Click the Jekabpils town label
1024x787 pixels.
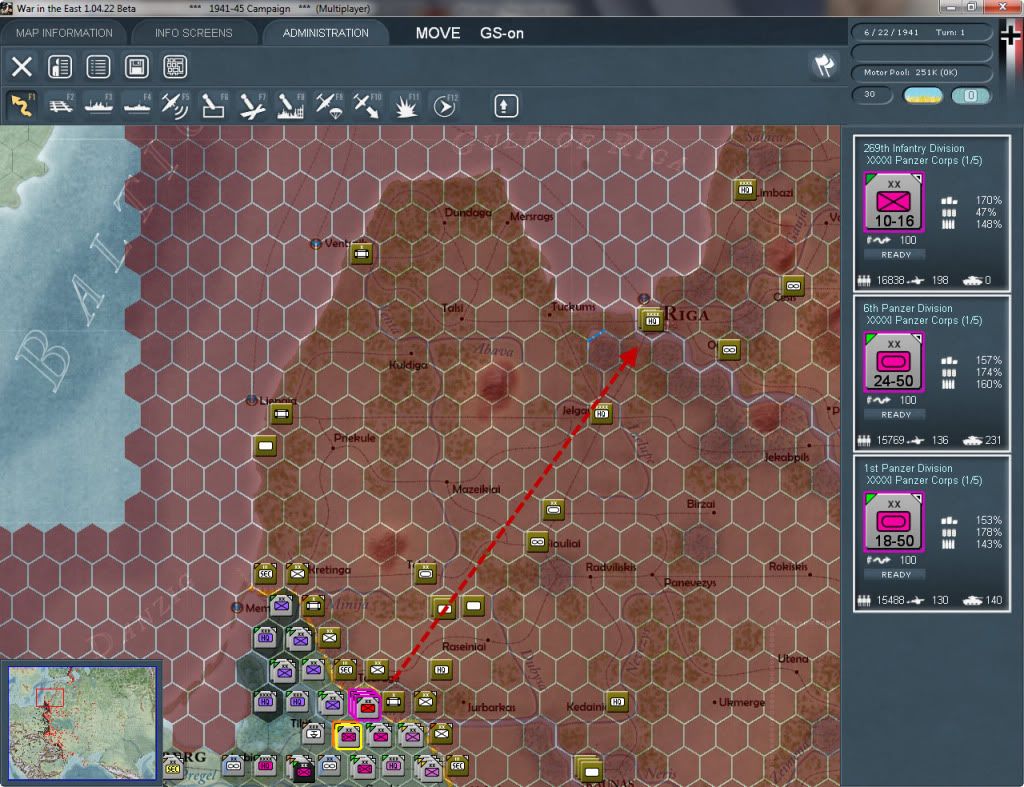pos(787,457)
